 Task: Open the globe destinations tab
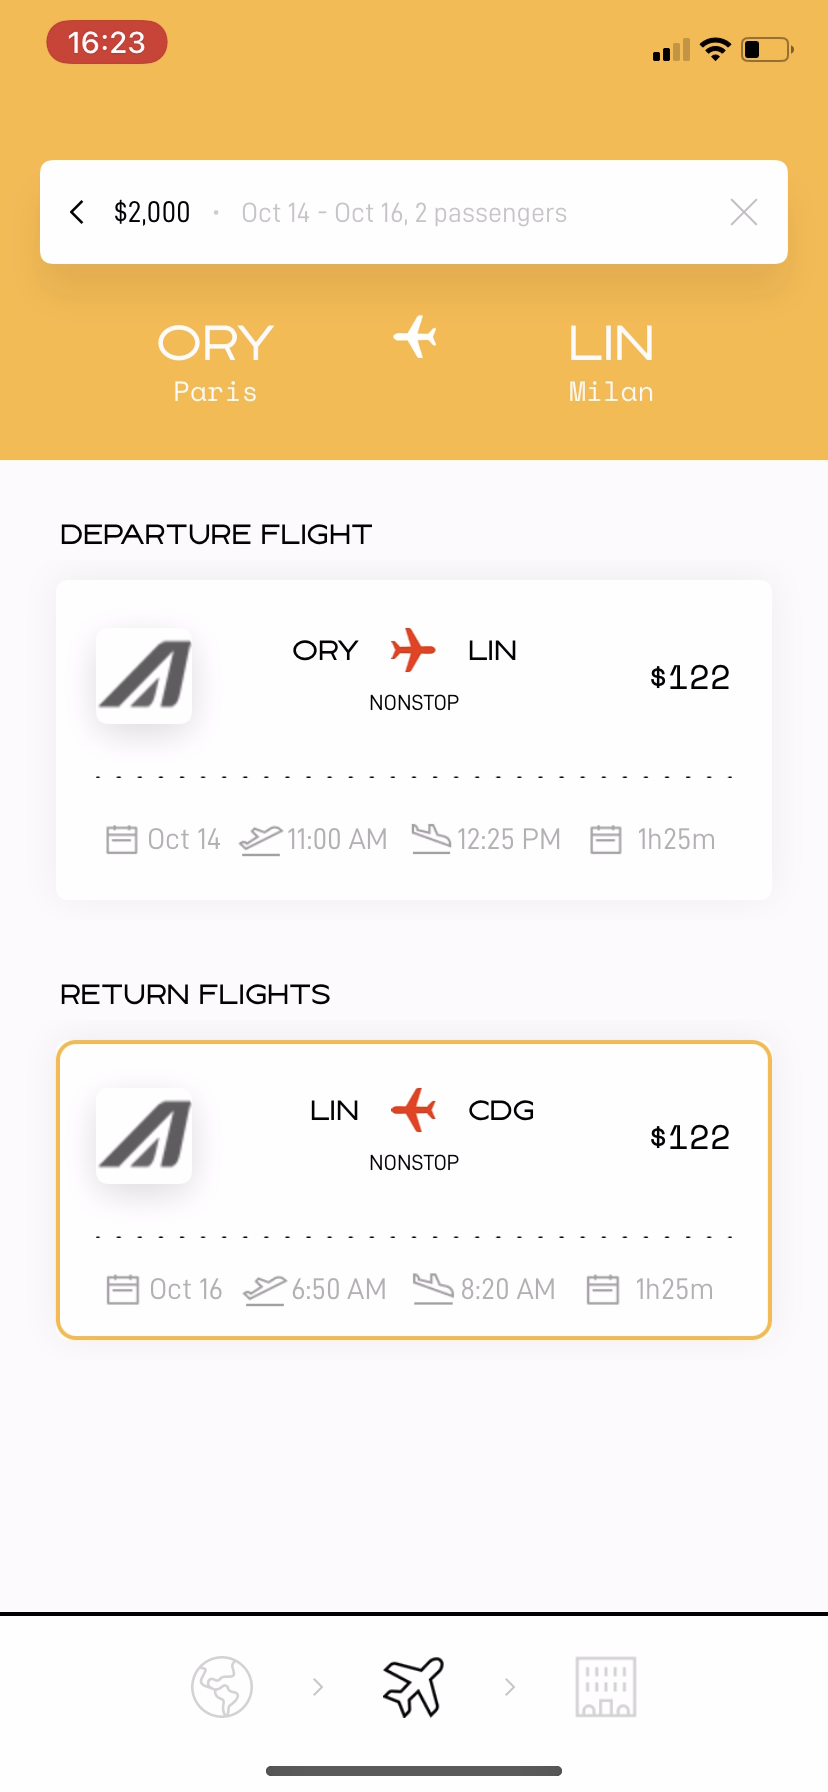click(222, 1687)
